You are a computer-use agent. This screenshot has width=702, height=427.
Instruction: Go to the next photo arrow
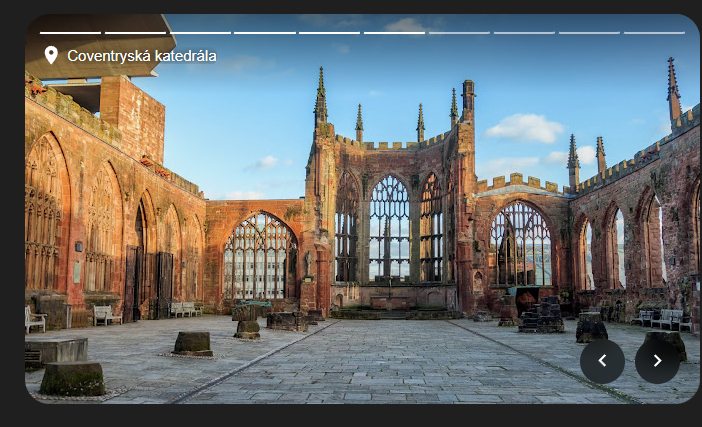tap(657, 361)
